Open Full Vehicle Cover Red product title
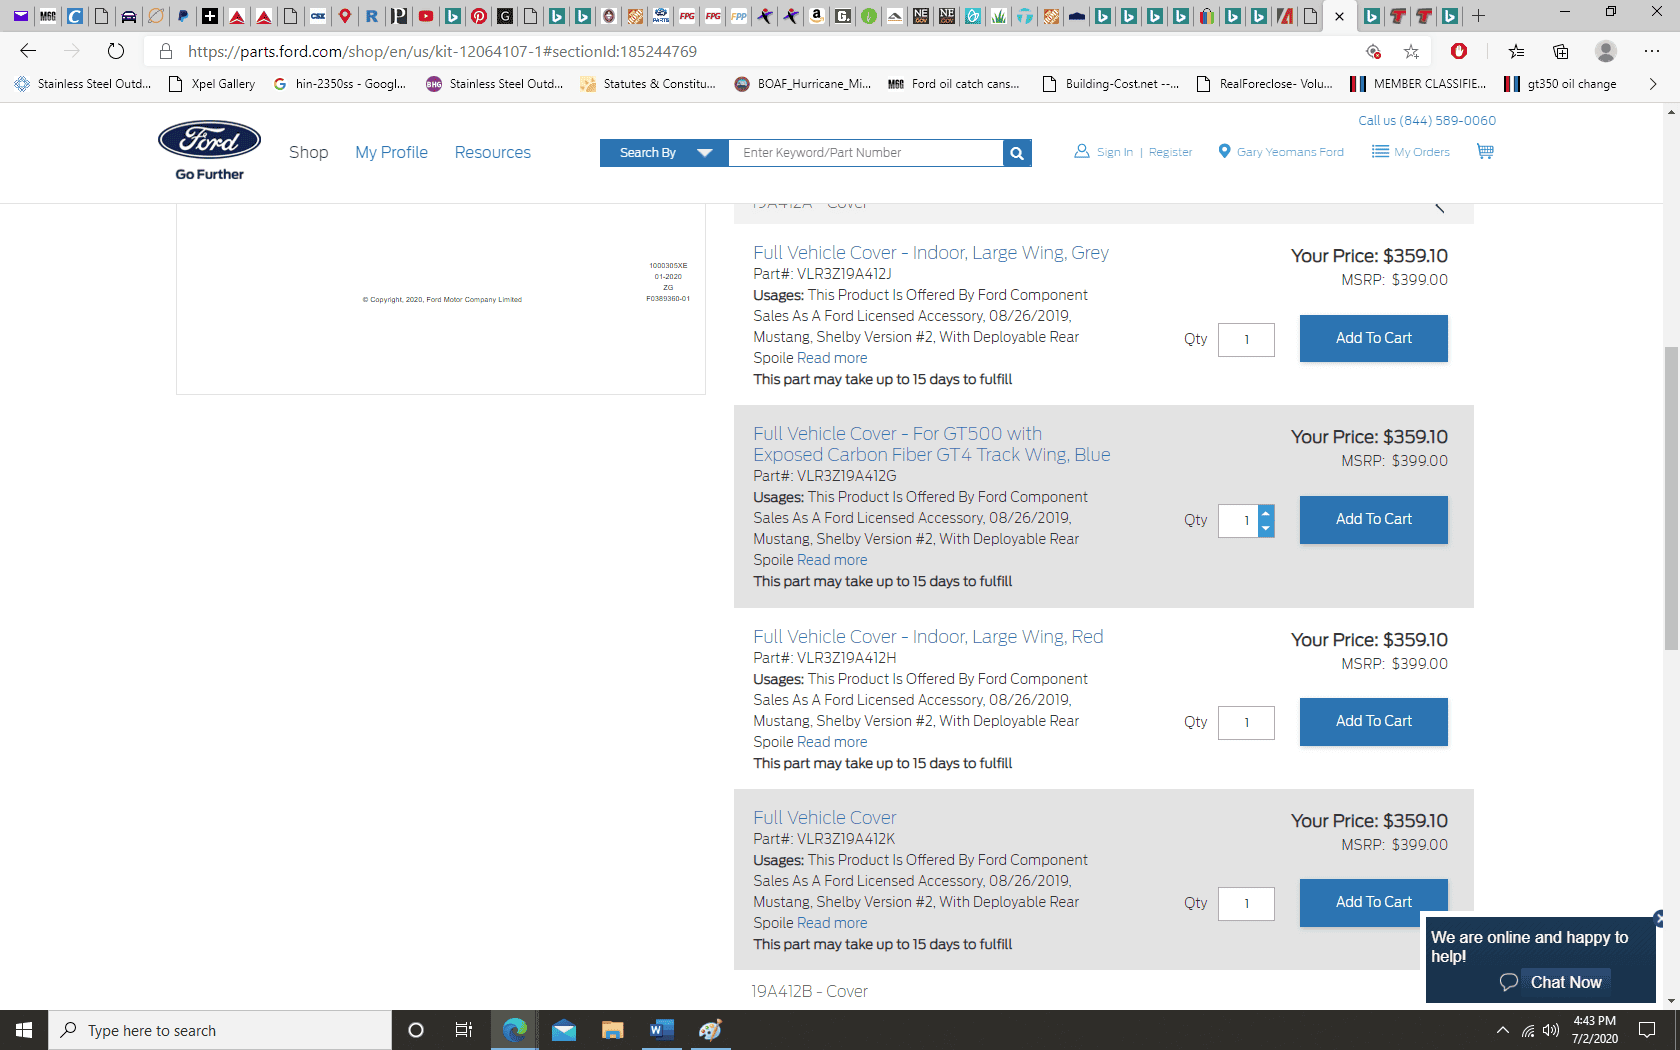 tap(928, 637)
